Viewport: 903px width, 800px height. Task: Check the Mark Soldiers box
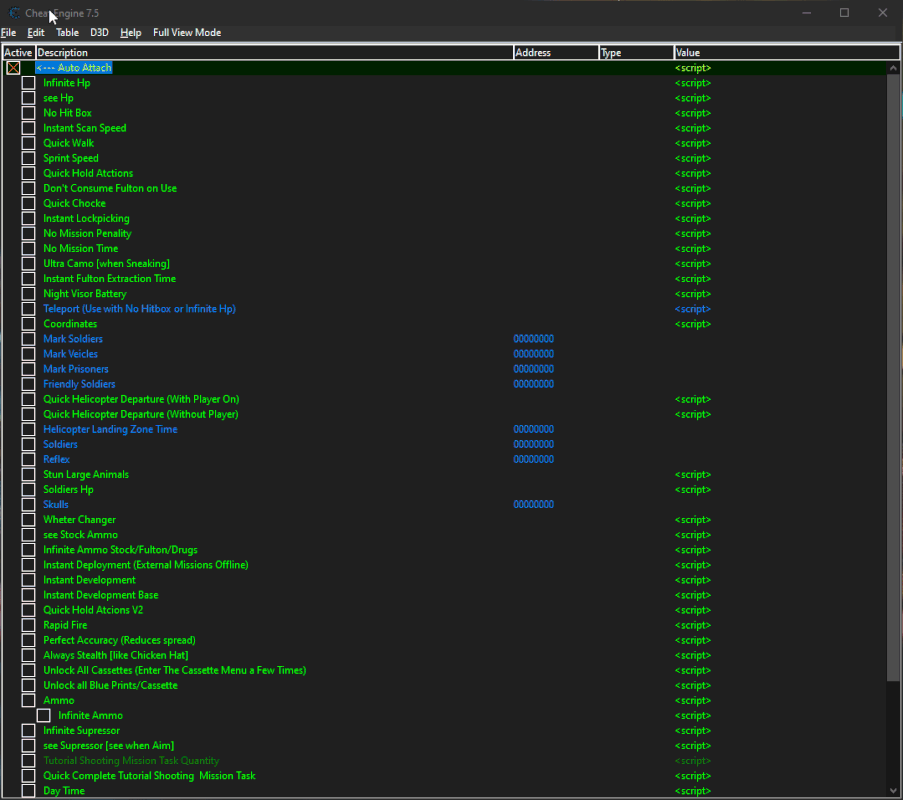(x=28, y=339)
